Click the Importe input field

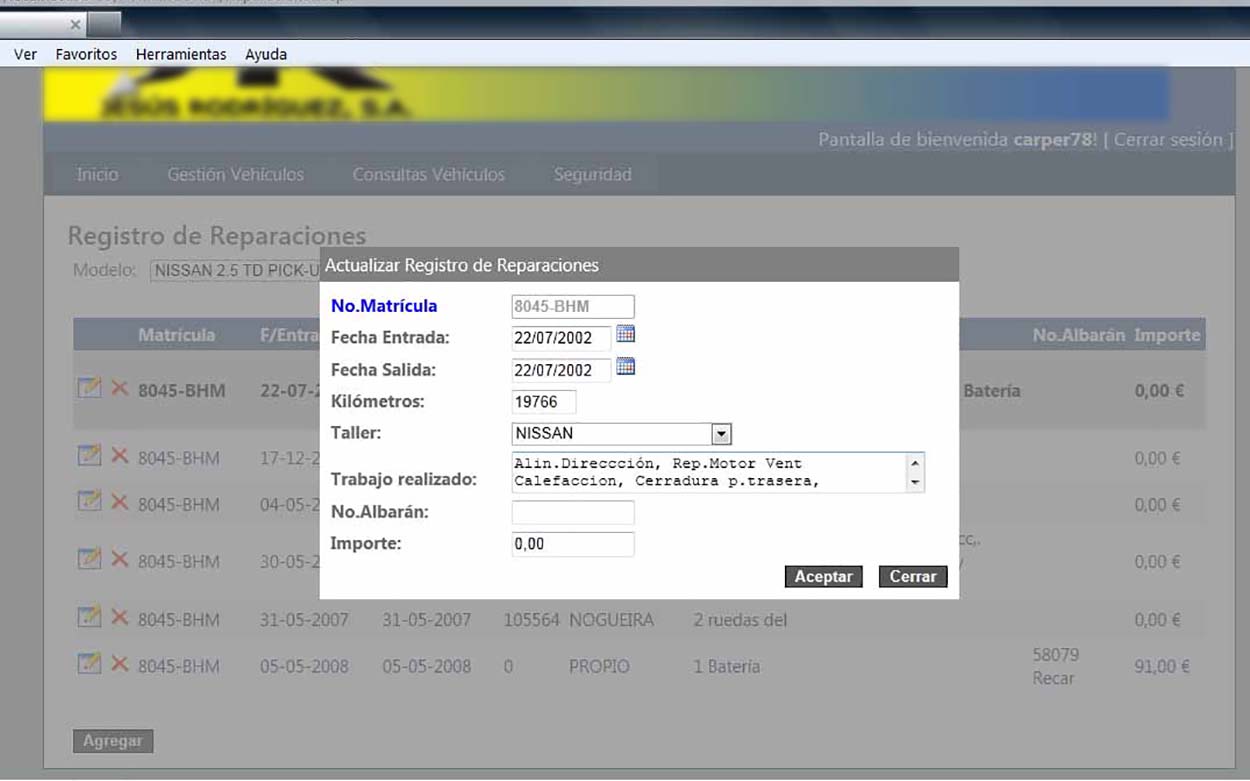click(573, 544)
